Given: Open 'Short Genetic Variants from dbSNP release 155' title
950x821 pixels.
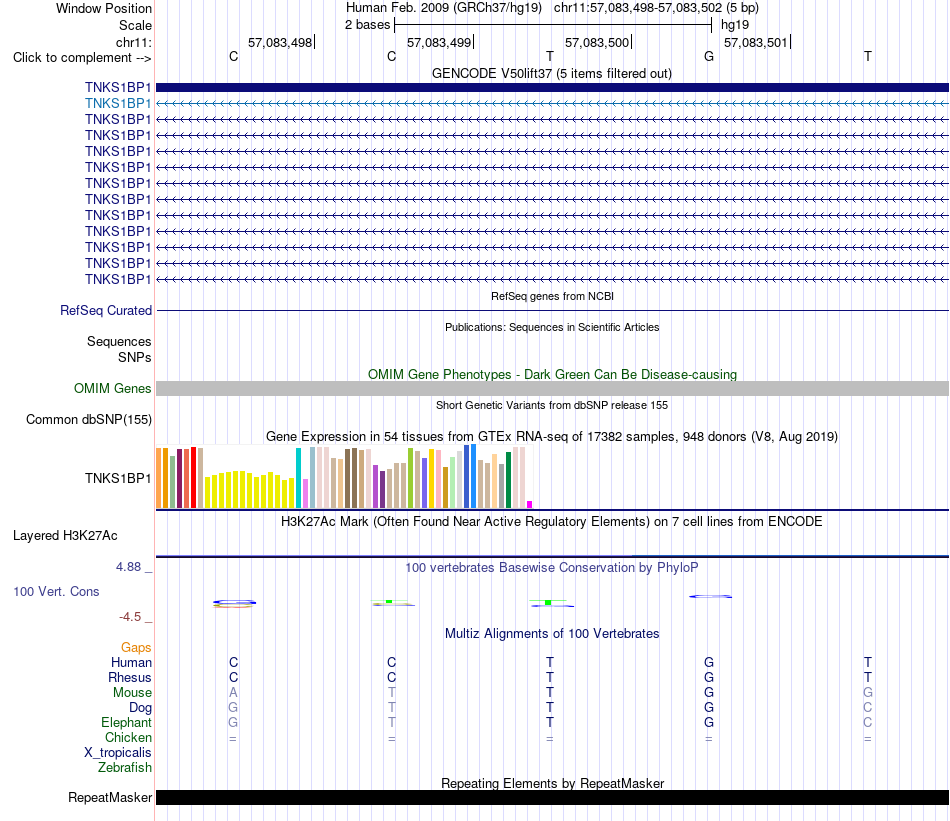Looking at the screenshot, I should (552, 405).
